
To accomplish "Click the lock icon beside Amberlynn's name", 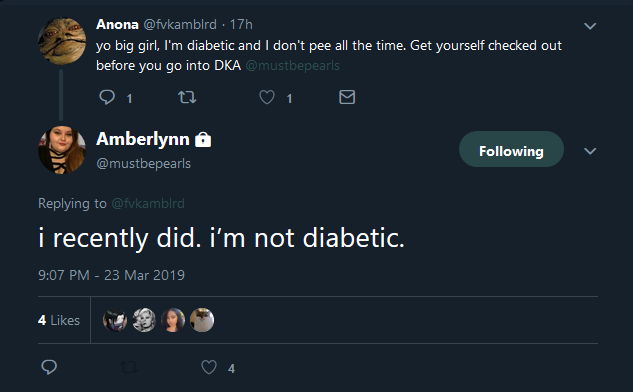I will pyautogui.click(x=203, y=140).
